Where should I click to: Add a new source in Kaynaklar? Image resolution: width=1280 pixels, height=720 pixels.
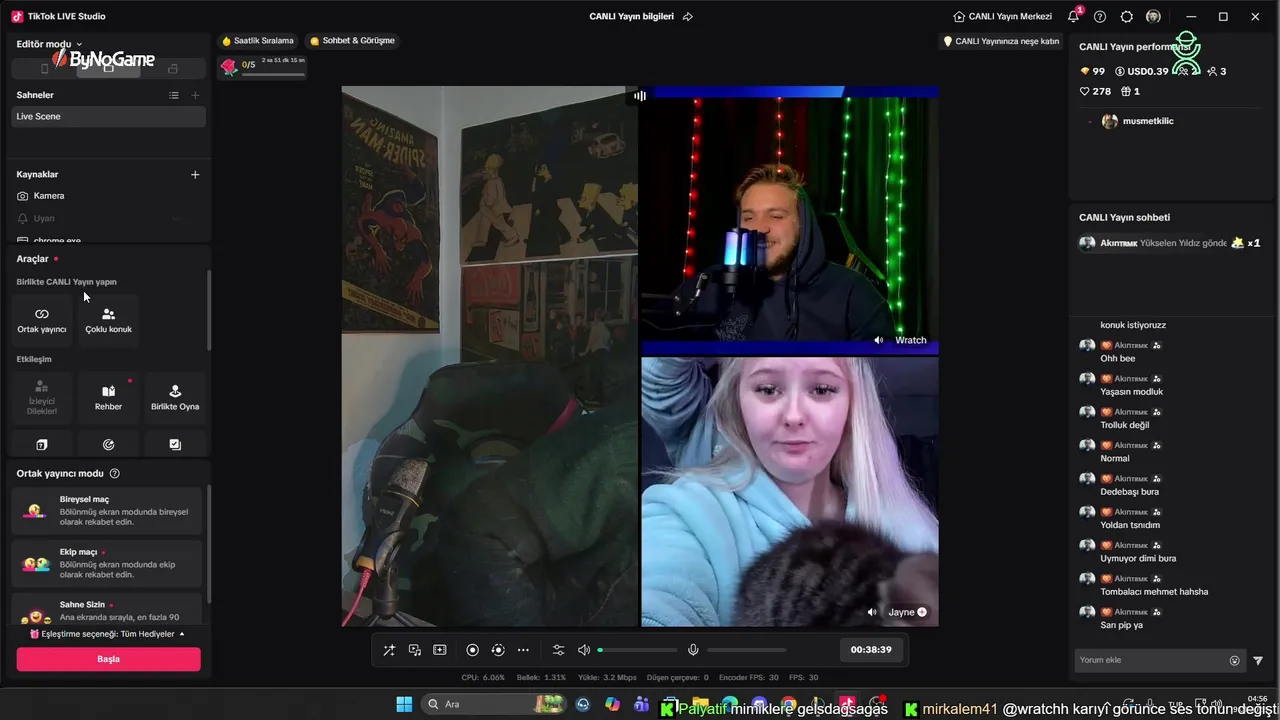[x=195, y=174]
